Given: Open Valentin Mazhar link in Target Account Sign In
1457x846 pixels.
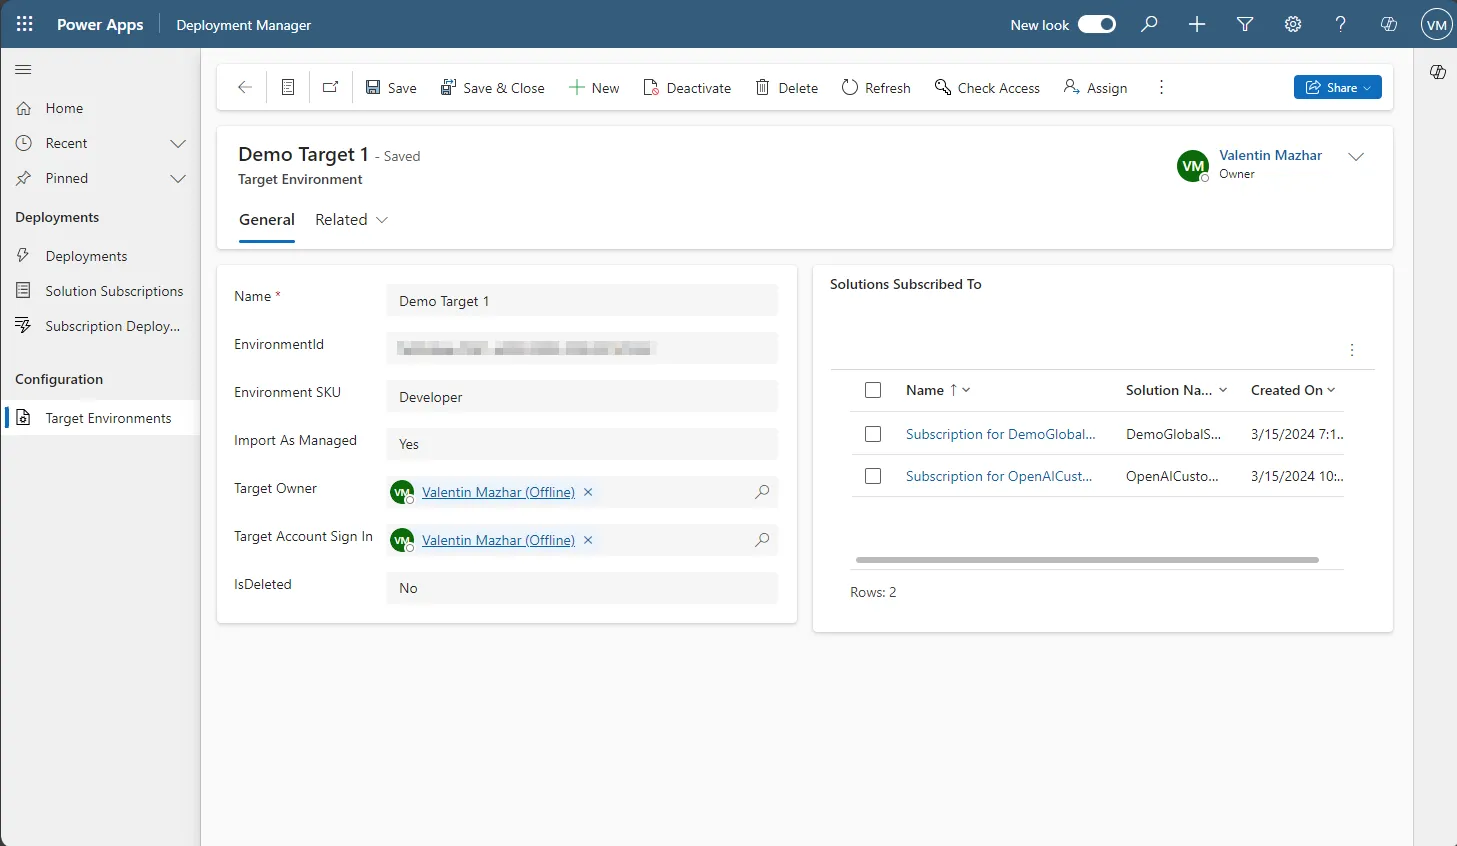Looking at the screenshot, I should (x=498, y=540).
